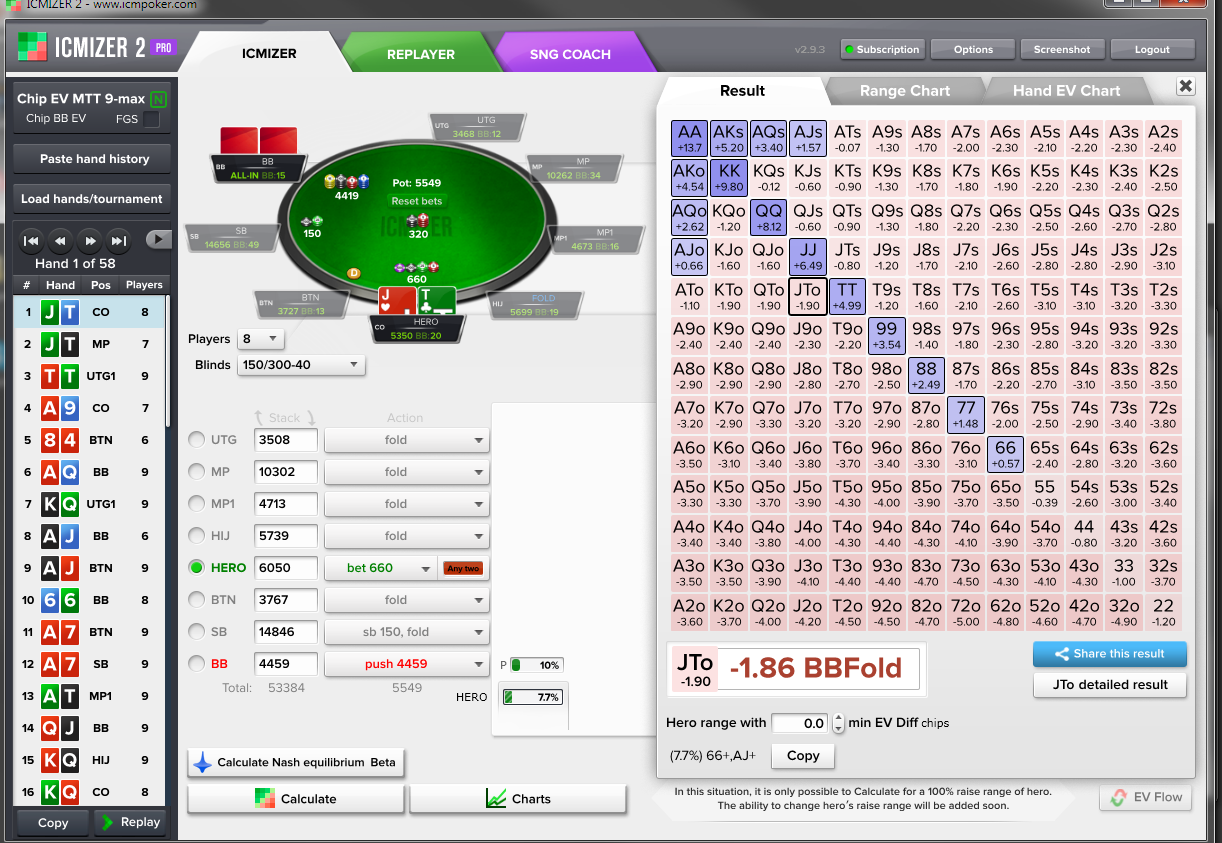Open the Range Chart tab

pyautogui.click(x=905, y=90)
